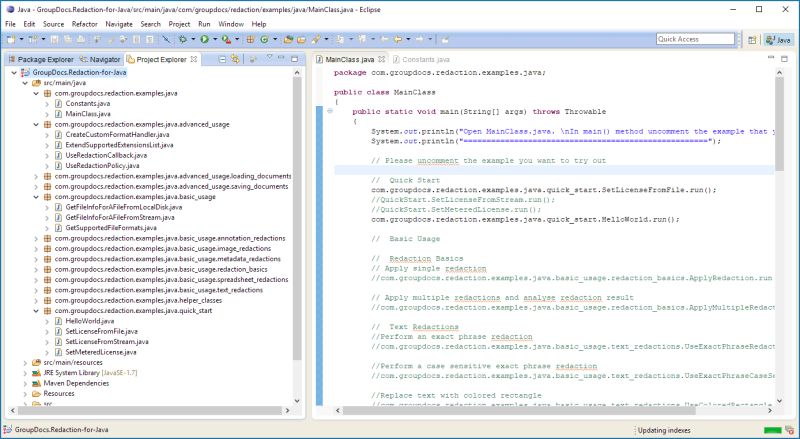The image size is (800, 439).
Task: Open the Run button dropdown arrow
Action: click(215, 39)
